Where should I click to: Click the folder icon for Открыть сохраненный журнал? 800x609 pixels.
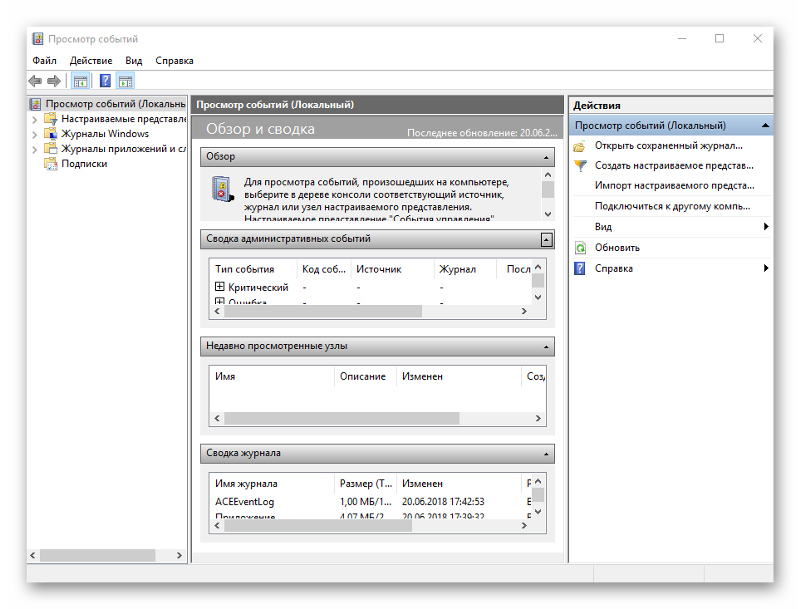(x=580, y=146)
